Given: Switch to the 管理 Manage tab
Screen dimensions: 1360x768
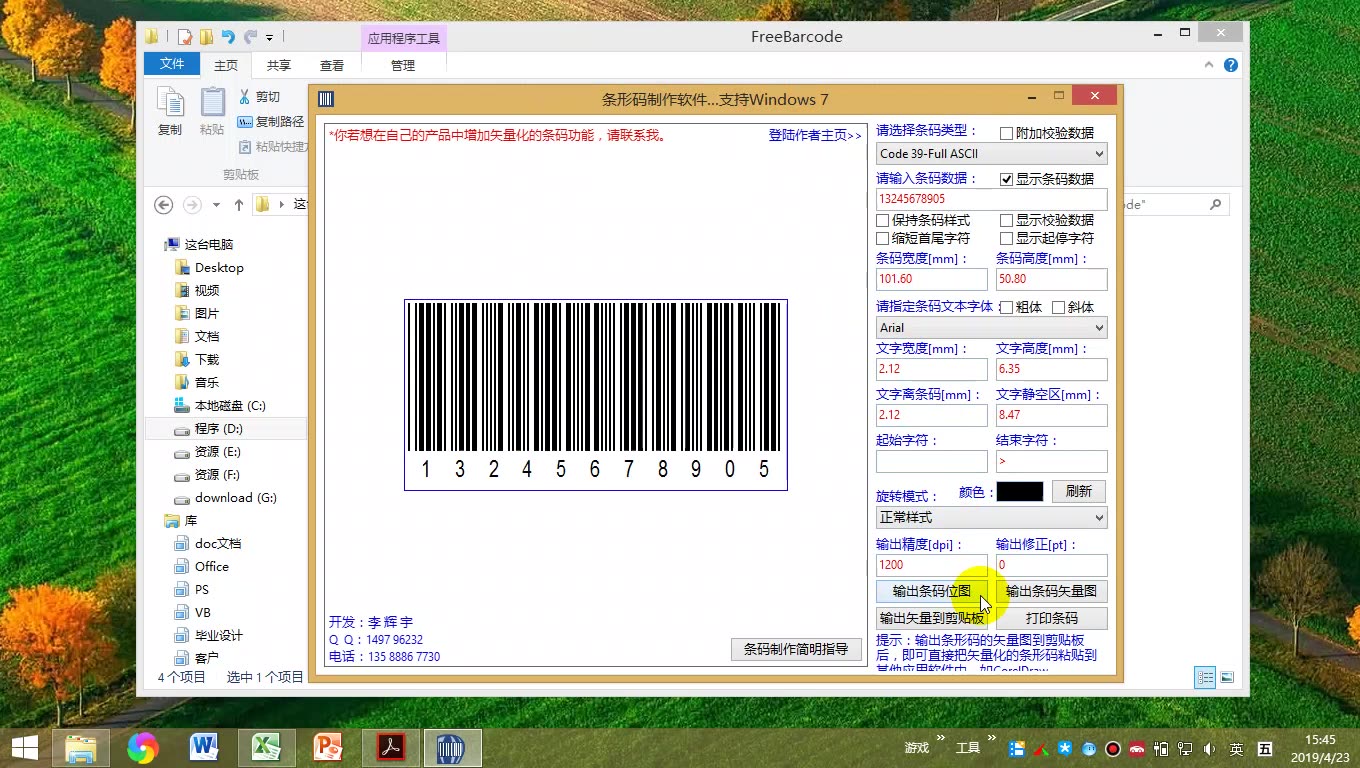Looking at the screenshot, I should click(403, 66).
